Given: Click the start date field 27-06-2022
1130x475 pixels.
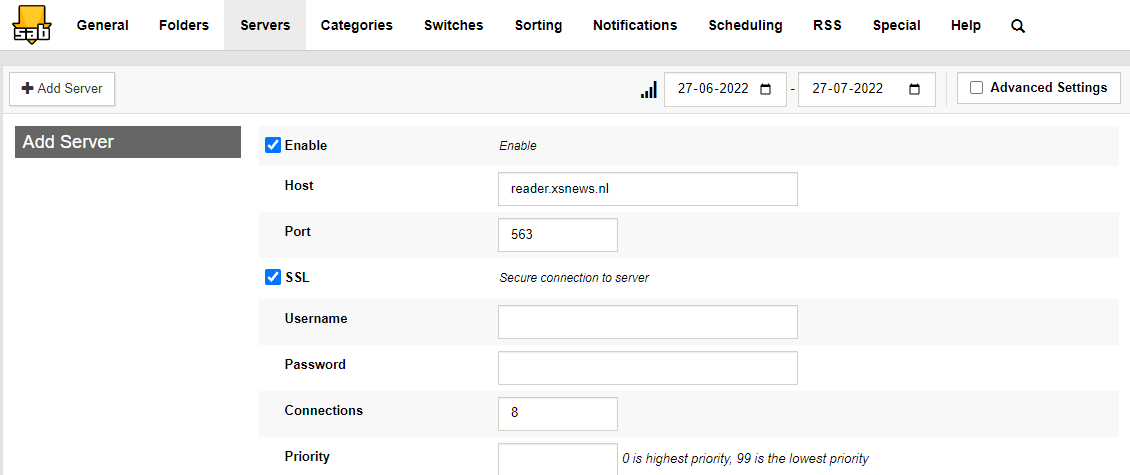Looking at the screenshot, I should pos(725,89).
